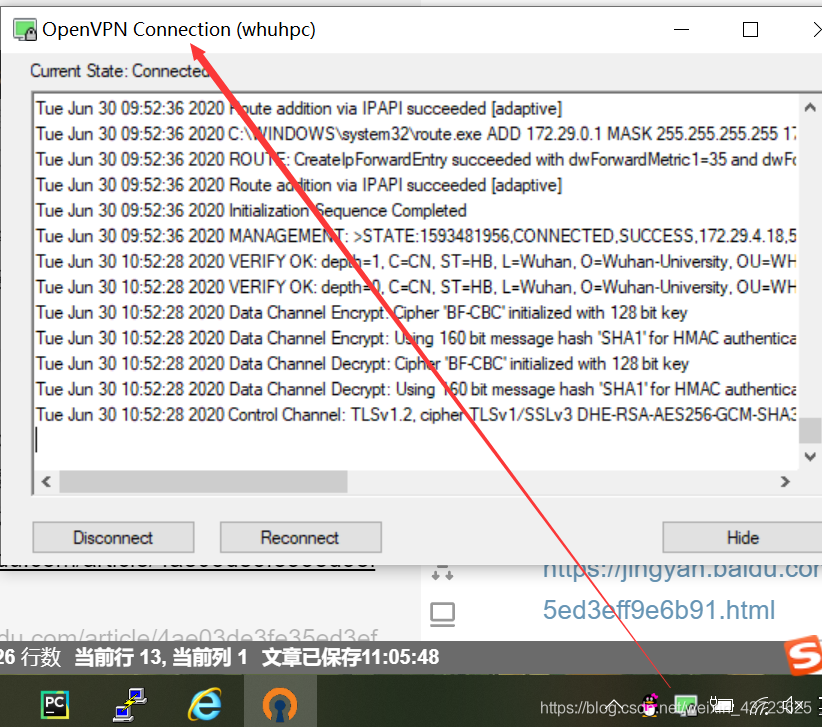
Task: Open the QQ penguin tray icon
Action: click(x=651, y=705)
